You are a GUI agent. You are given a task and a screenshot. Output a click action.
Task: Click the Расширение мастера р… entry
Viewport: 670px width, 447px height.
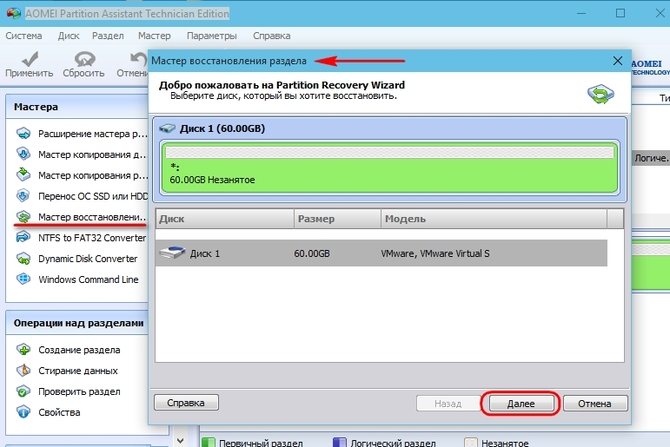click(x=92, y=134)
